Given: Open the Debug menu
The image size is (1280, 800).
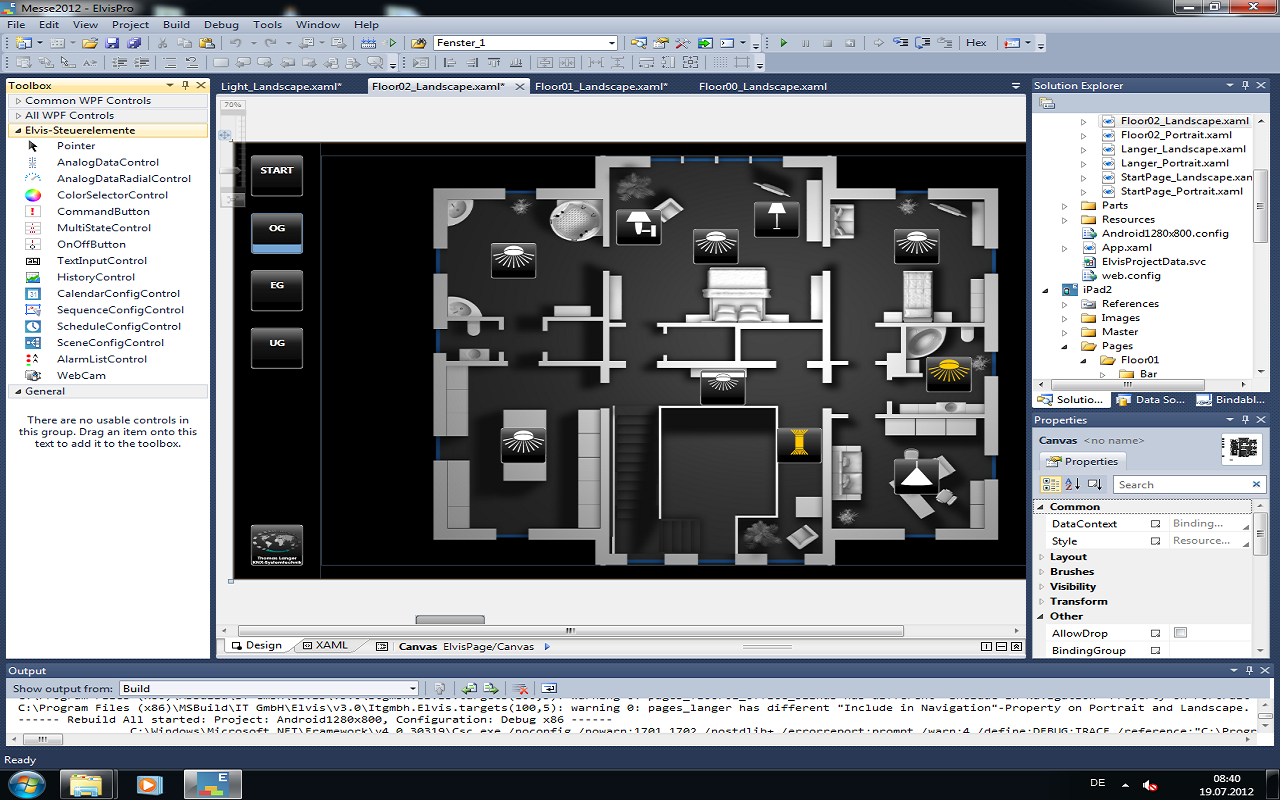Looking at the screenshot, I should click(x=221, y=24).
